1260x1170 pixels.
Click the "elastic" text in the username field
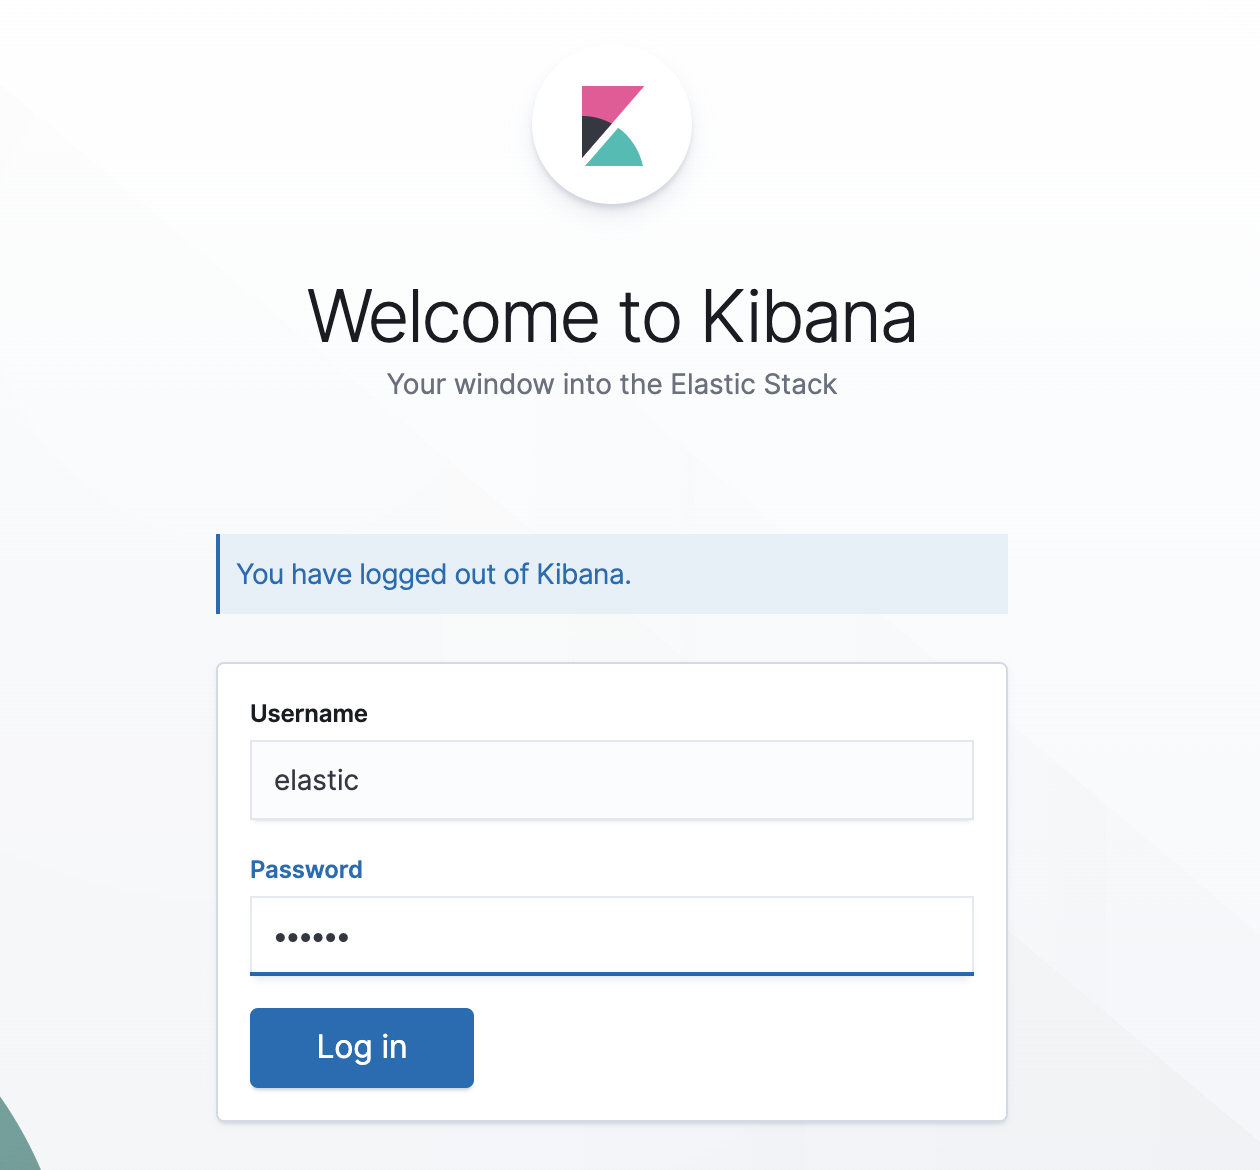tap(316, 780)
